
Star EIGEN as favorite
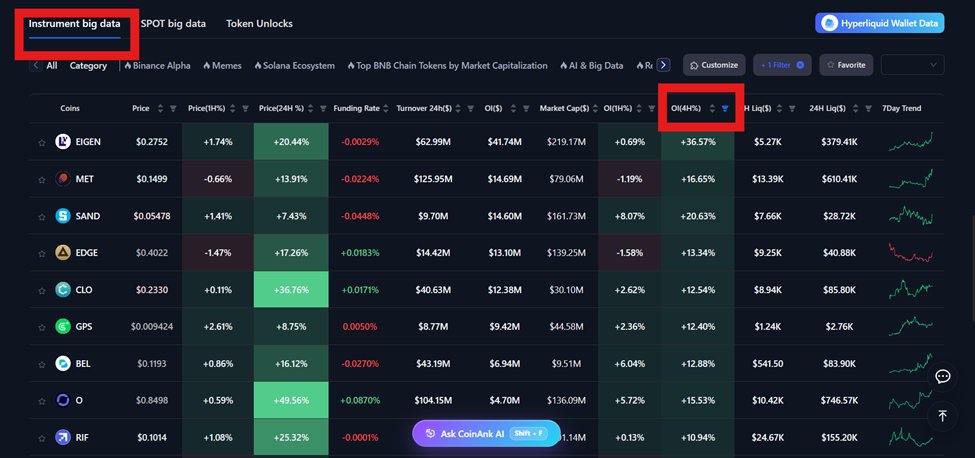(x=42, y=142)
